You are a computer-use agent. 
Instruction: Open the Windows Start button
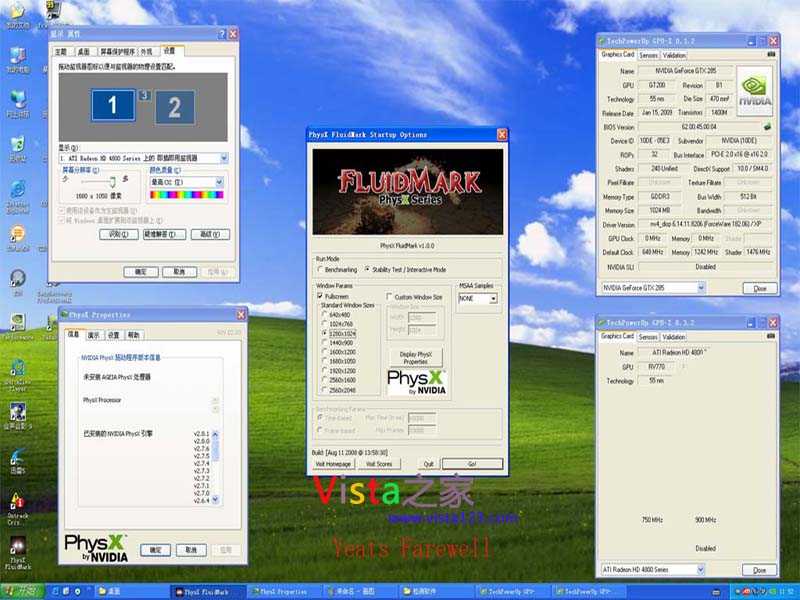tap(22, 592)
